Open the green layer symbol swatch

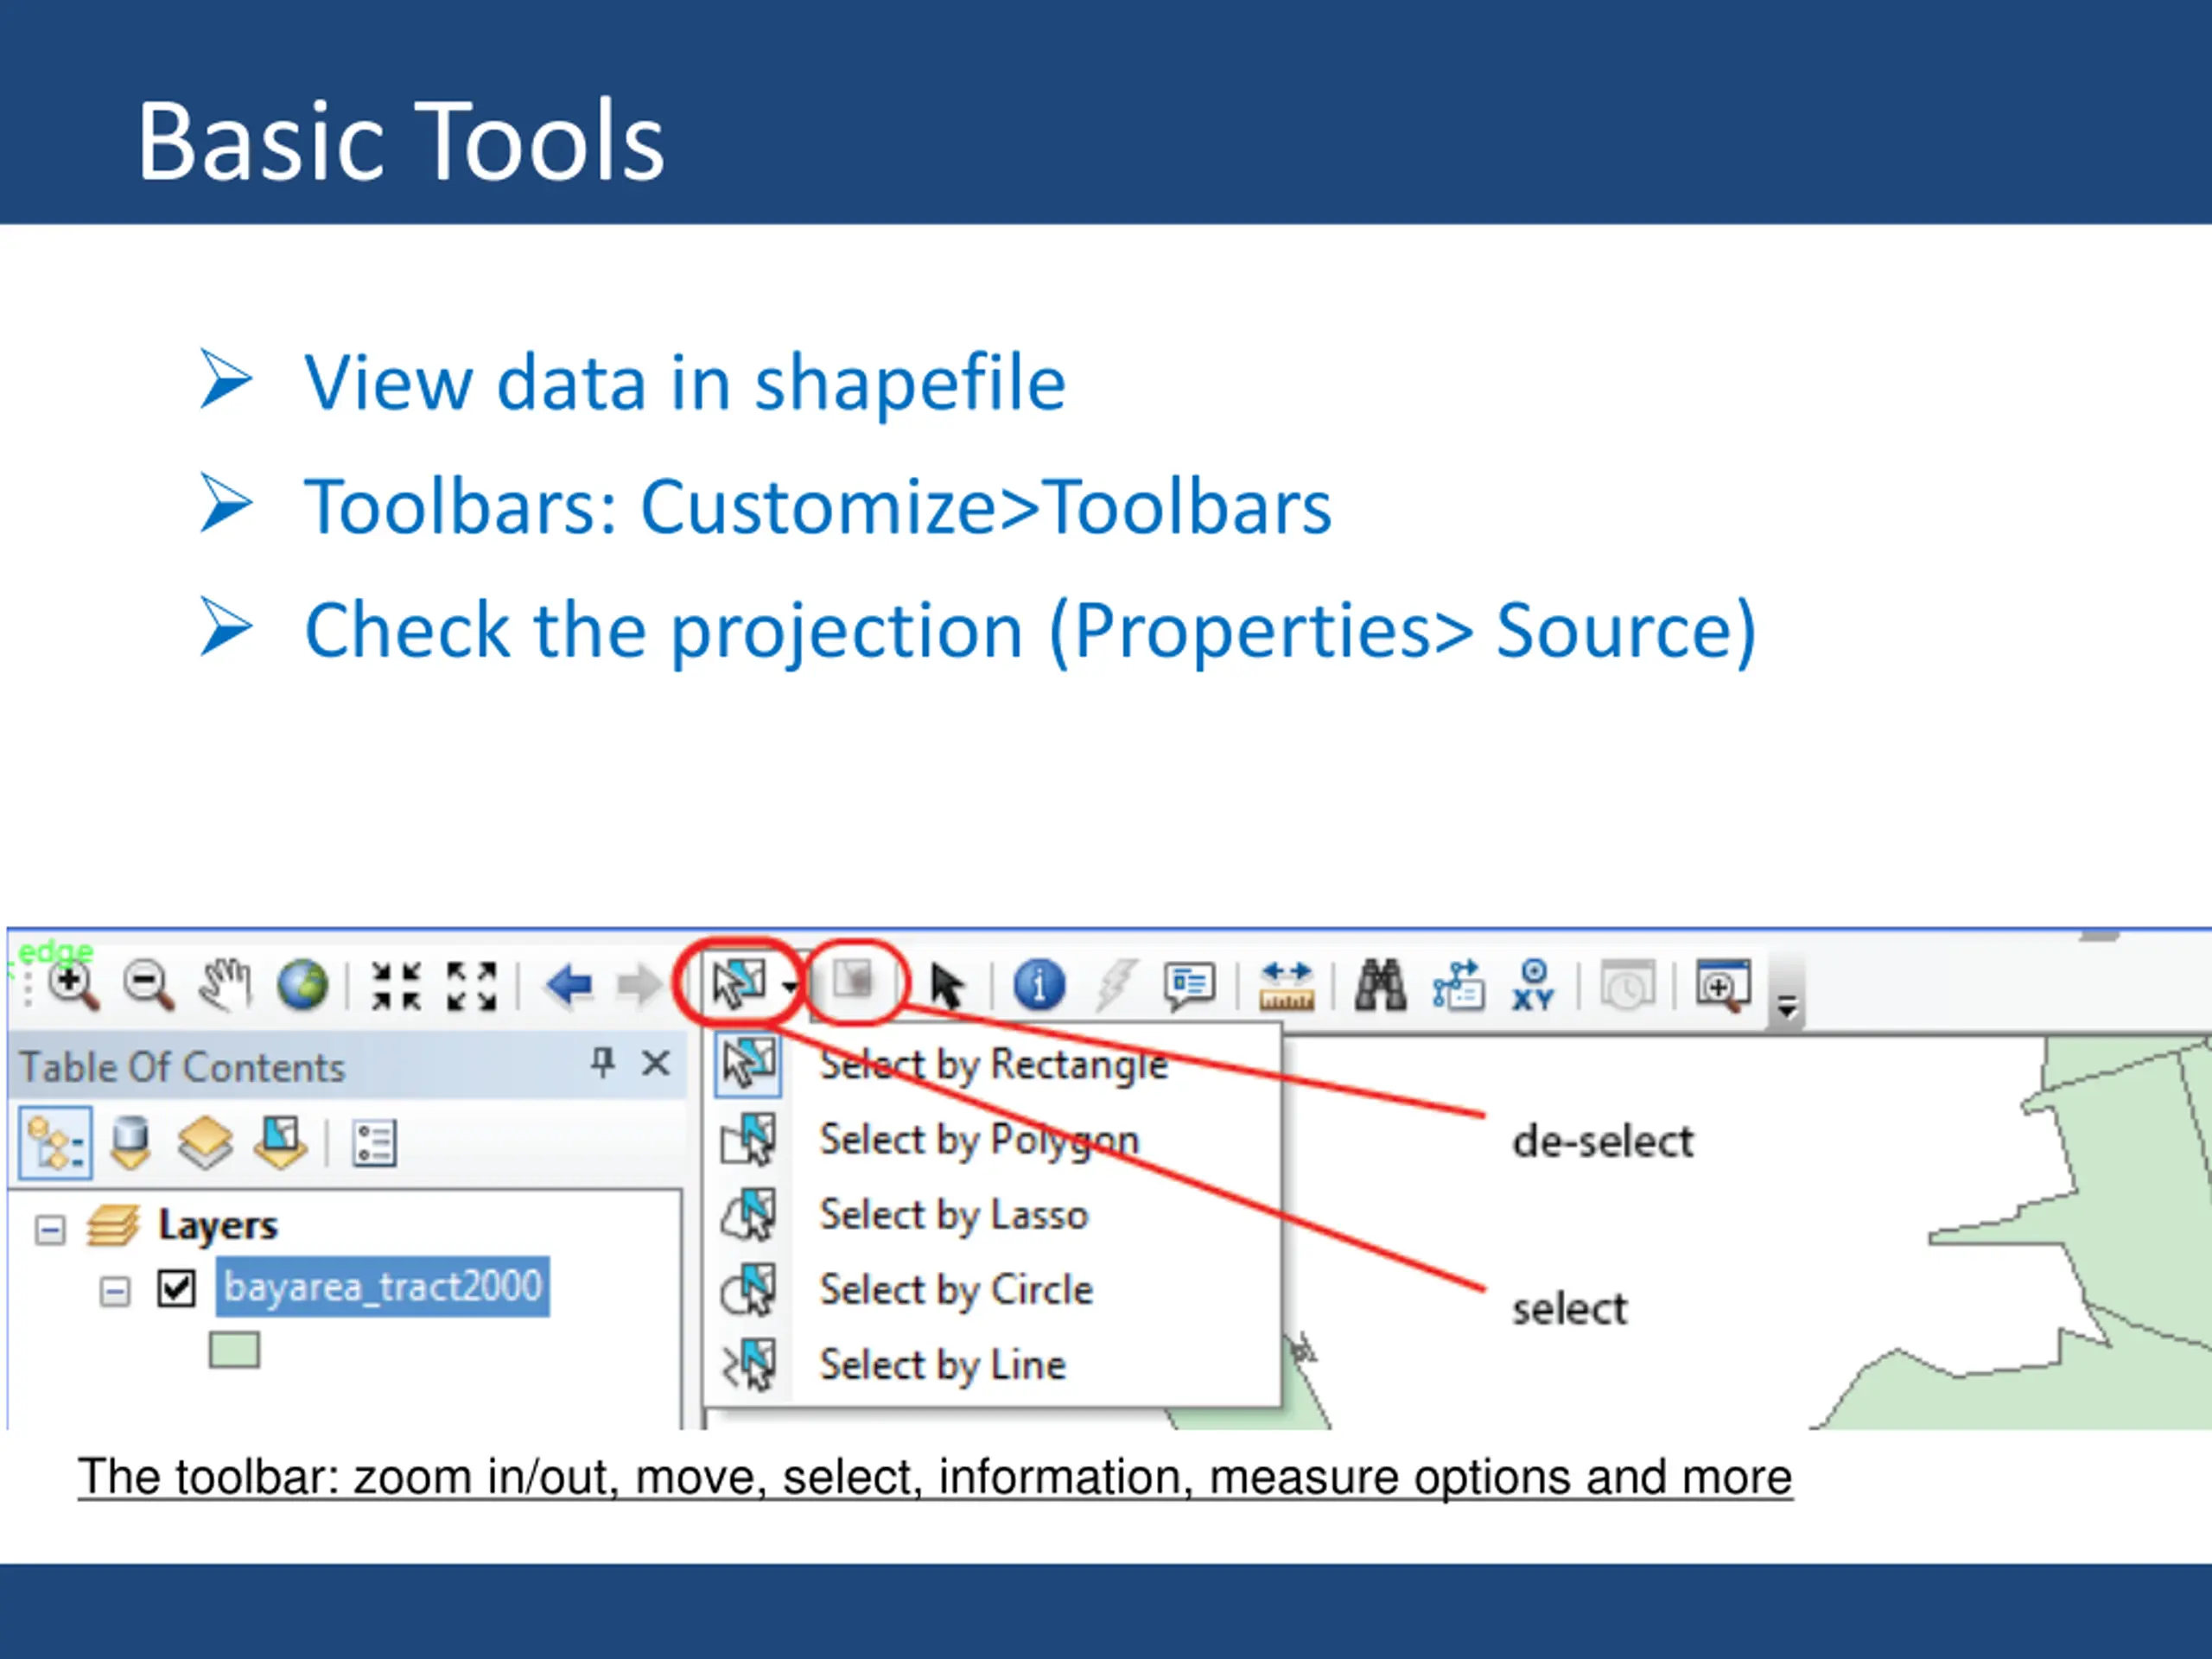[x=234, y=1349]
